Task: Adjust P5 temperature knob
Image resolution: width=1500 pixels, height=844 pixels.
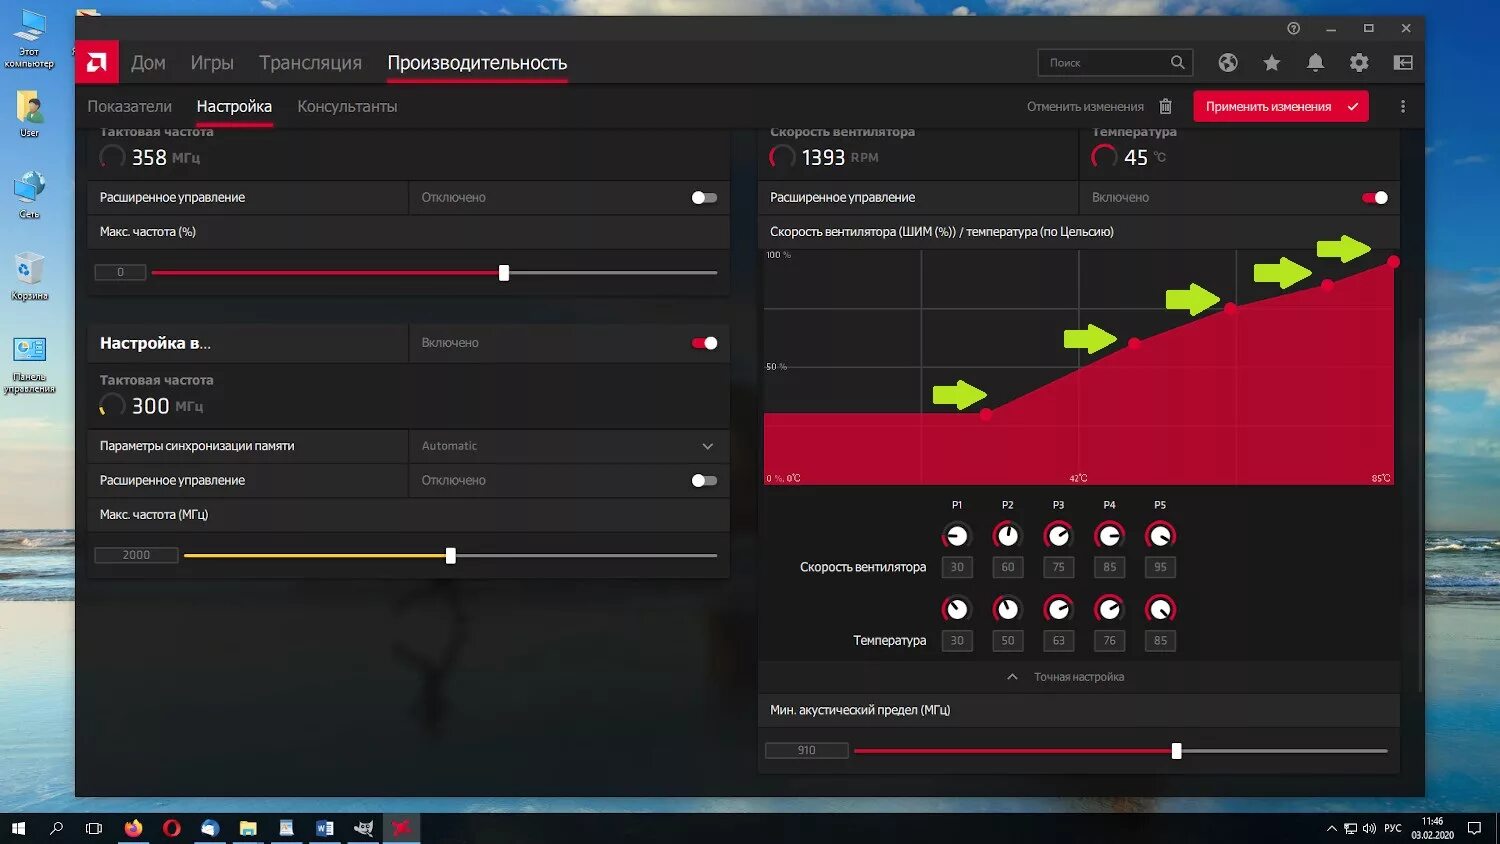Action: (x=1160, y=608)
